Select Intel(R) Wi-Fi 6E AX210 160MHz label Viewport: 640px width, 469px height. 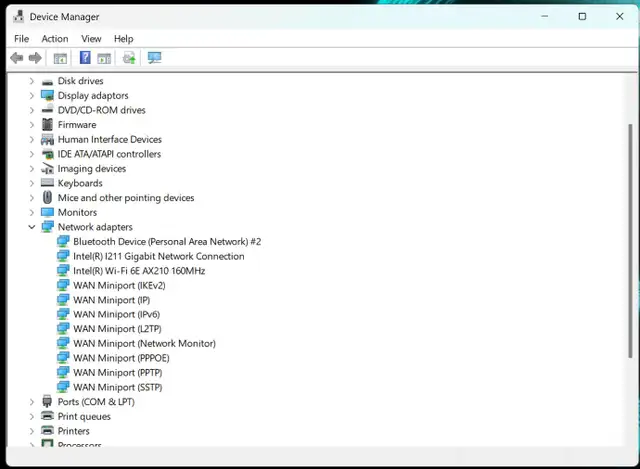139,271
